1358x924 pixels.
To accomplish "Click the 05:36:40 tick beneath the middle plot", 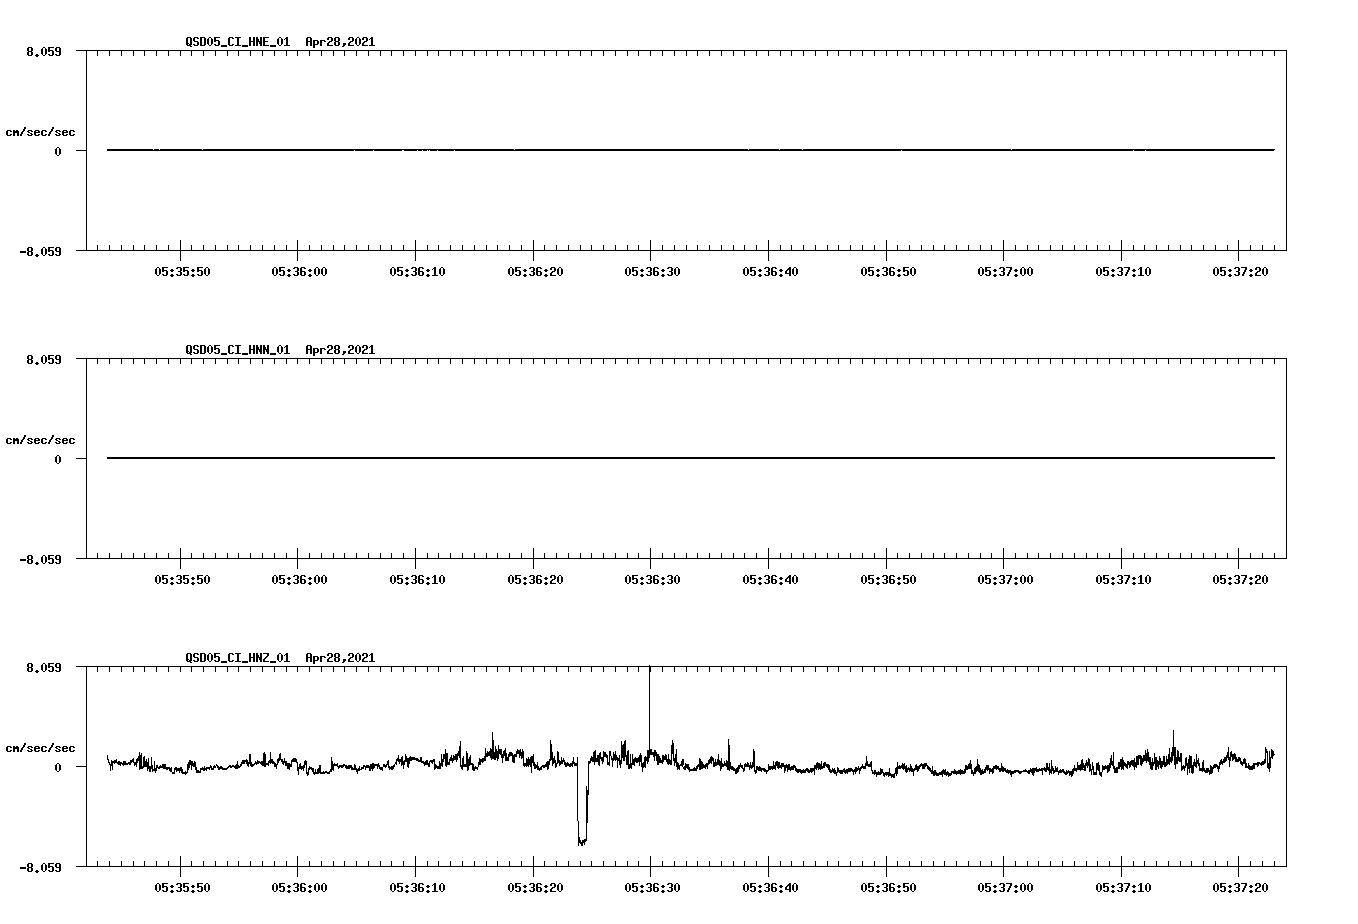I will (771, 577).
